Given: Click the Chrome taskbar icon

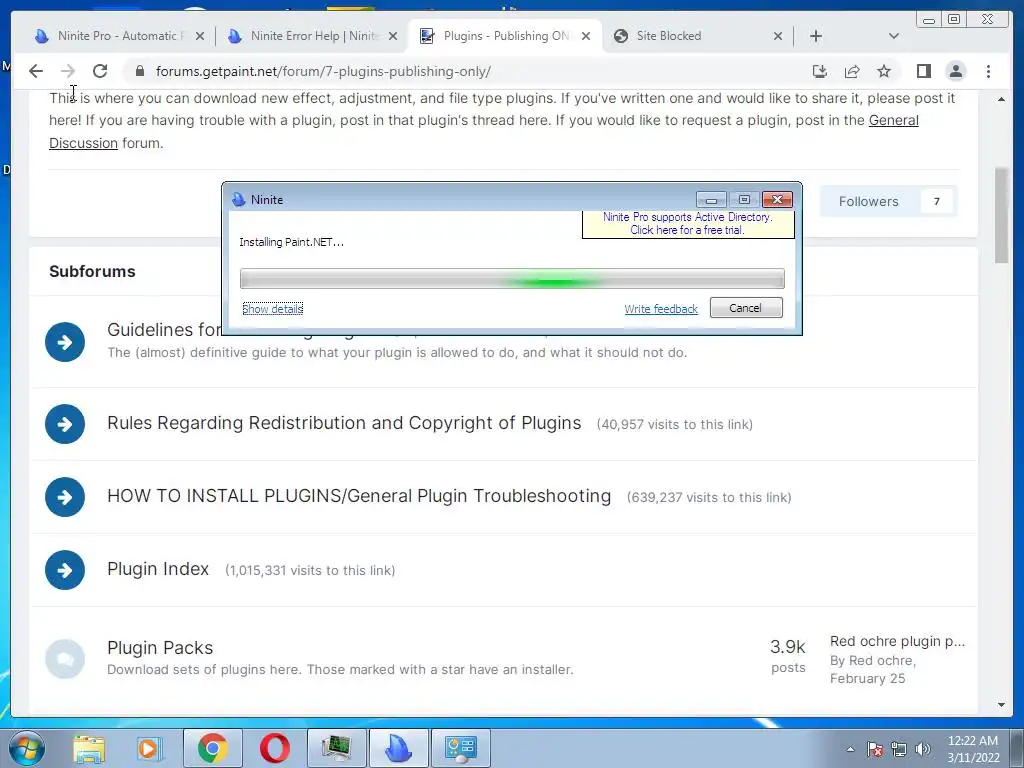Looking at the screenshot, I should point(212,748).
